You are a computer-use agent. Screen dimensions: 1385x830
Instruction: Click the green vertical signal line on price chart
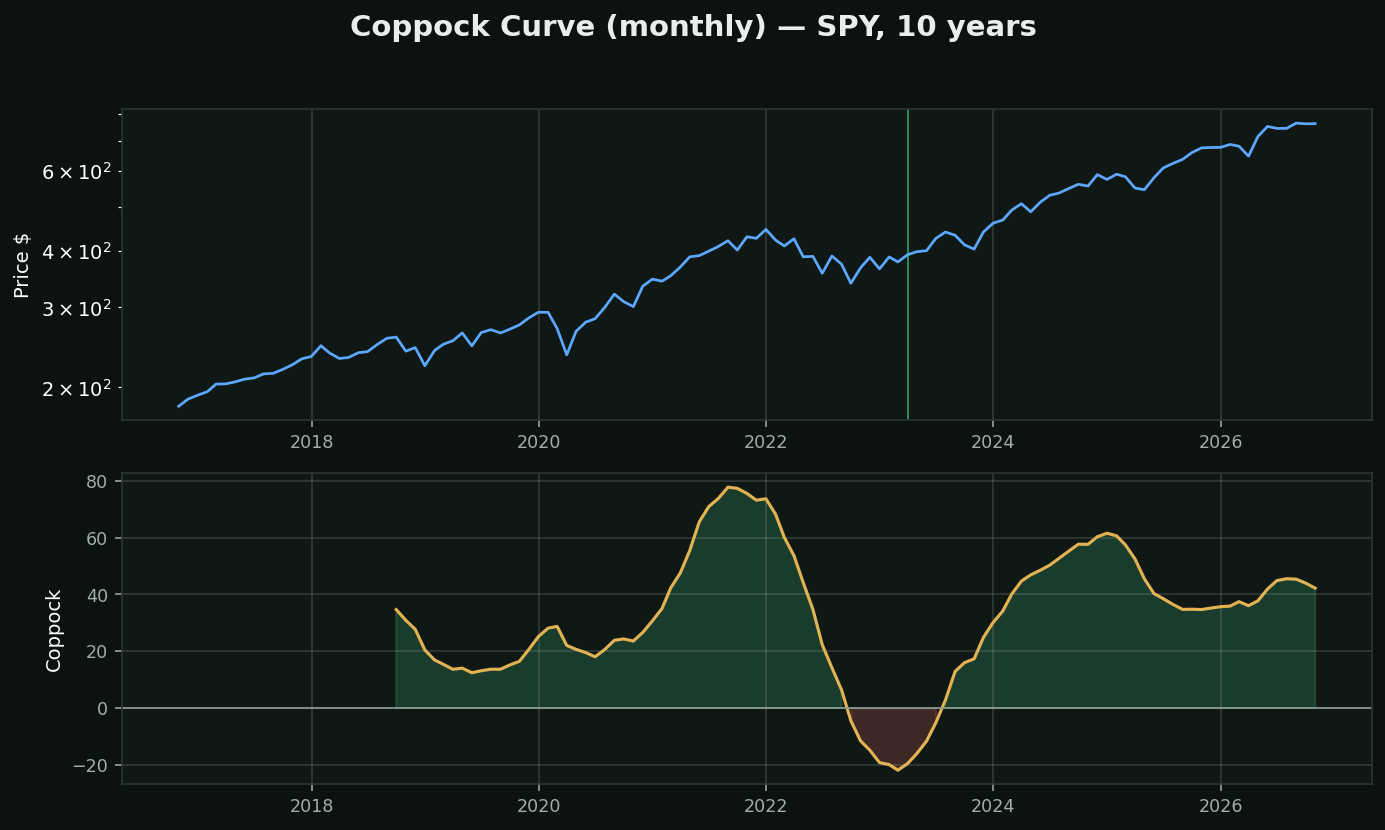[908, 265]
